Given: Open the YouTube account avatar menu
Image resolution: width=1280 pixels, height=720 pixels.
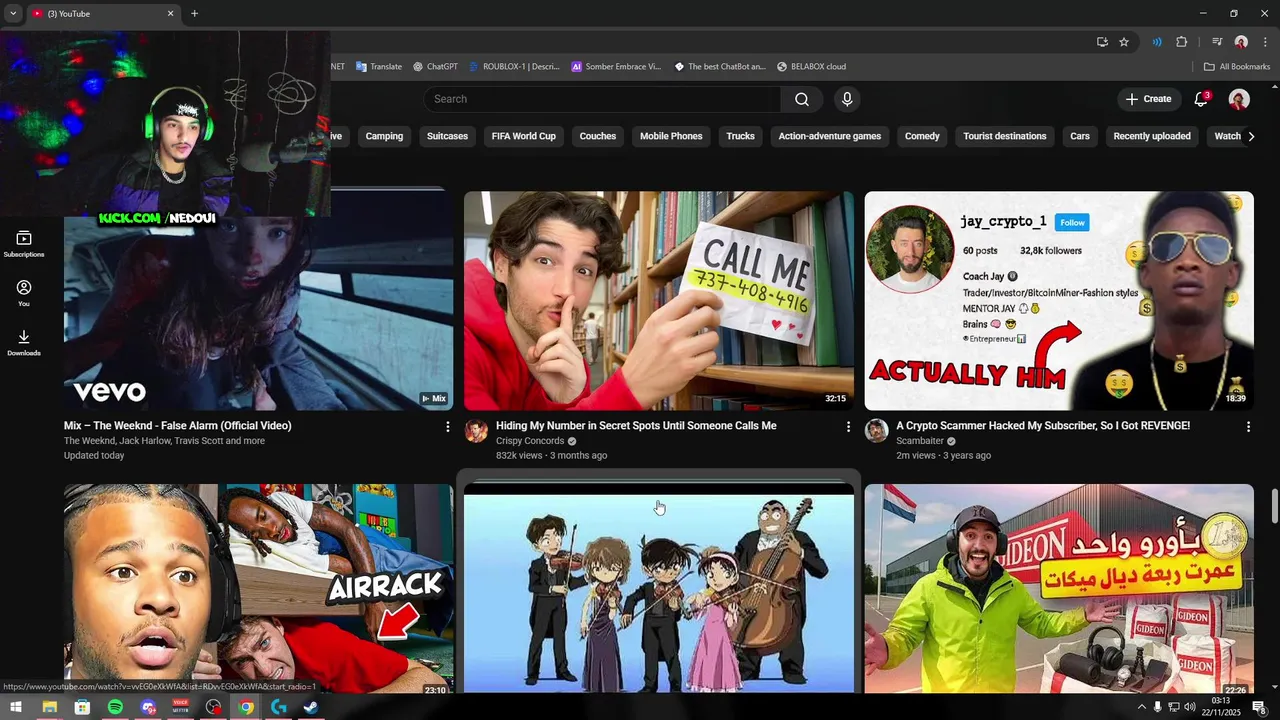Looking at the screenshot, I should [x=1239, y=99].
